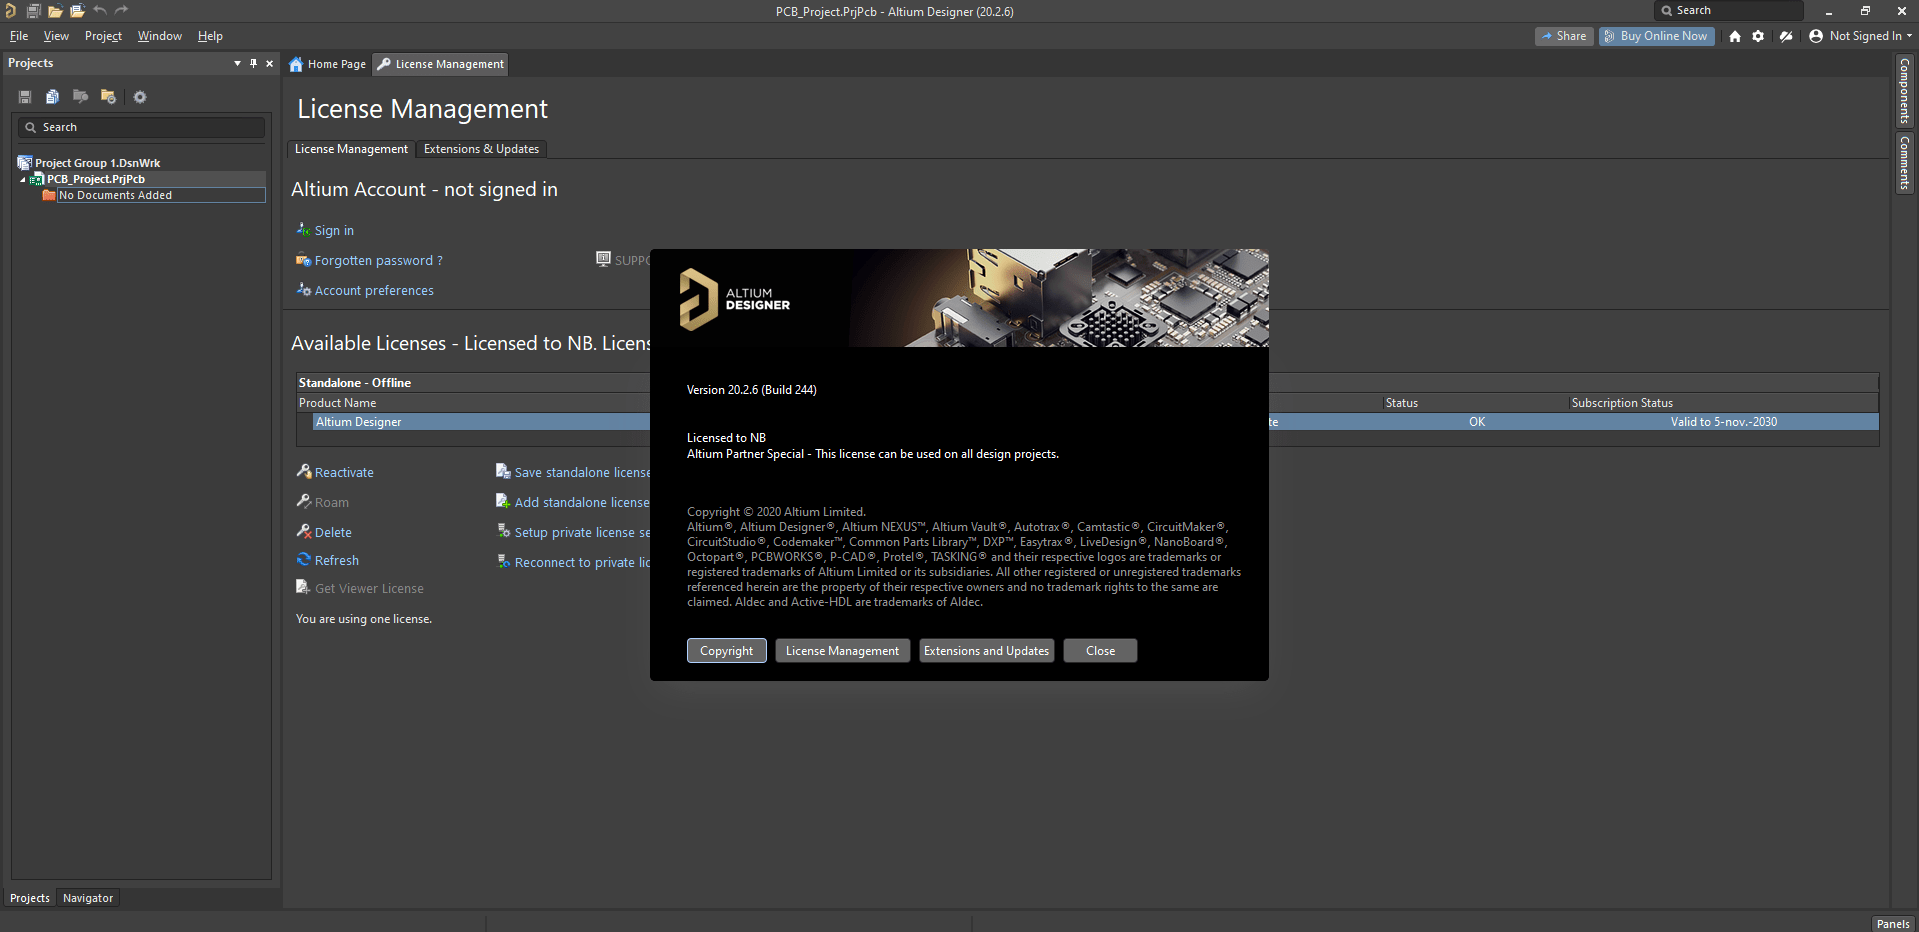
Task: Switch to the Home Page document tab
Action: pos(328,64)
